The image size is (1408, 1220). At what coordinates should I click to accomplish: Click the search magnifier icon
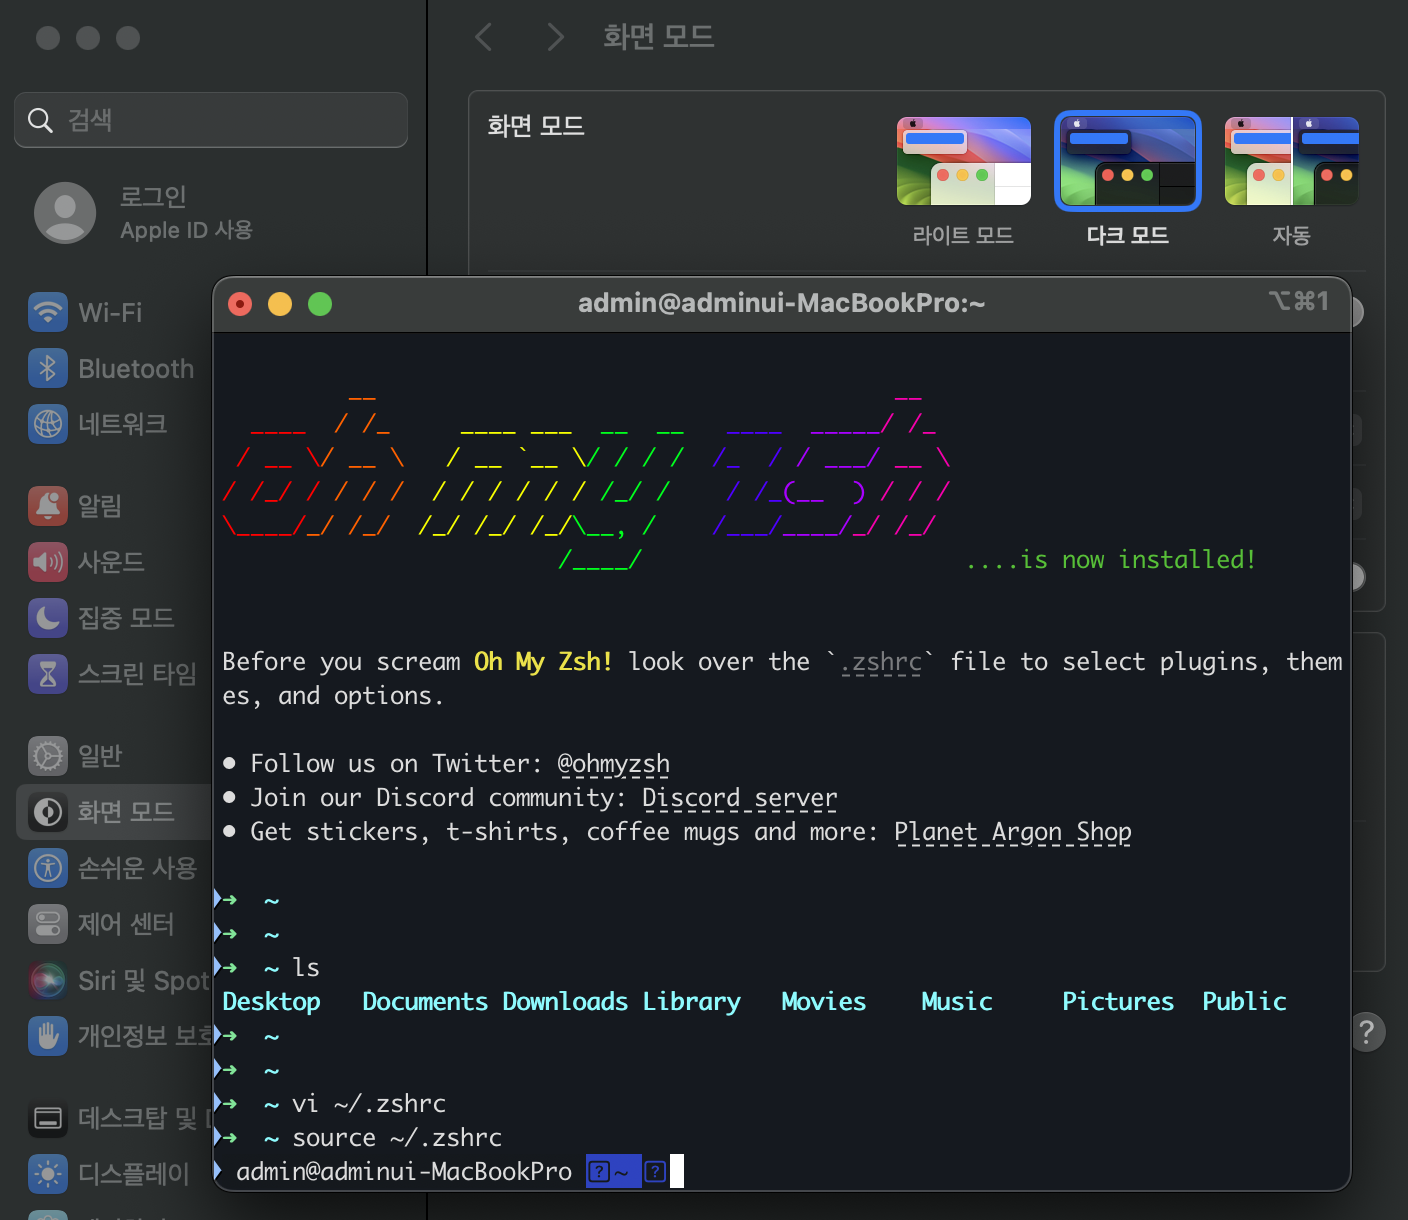[x=40, y=120]
